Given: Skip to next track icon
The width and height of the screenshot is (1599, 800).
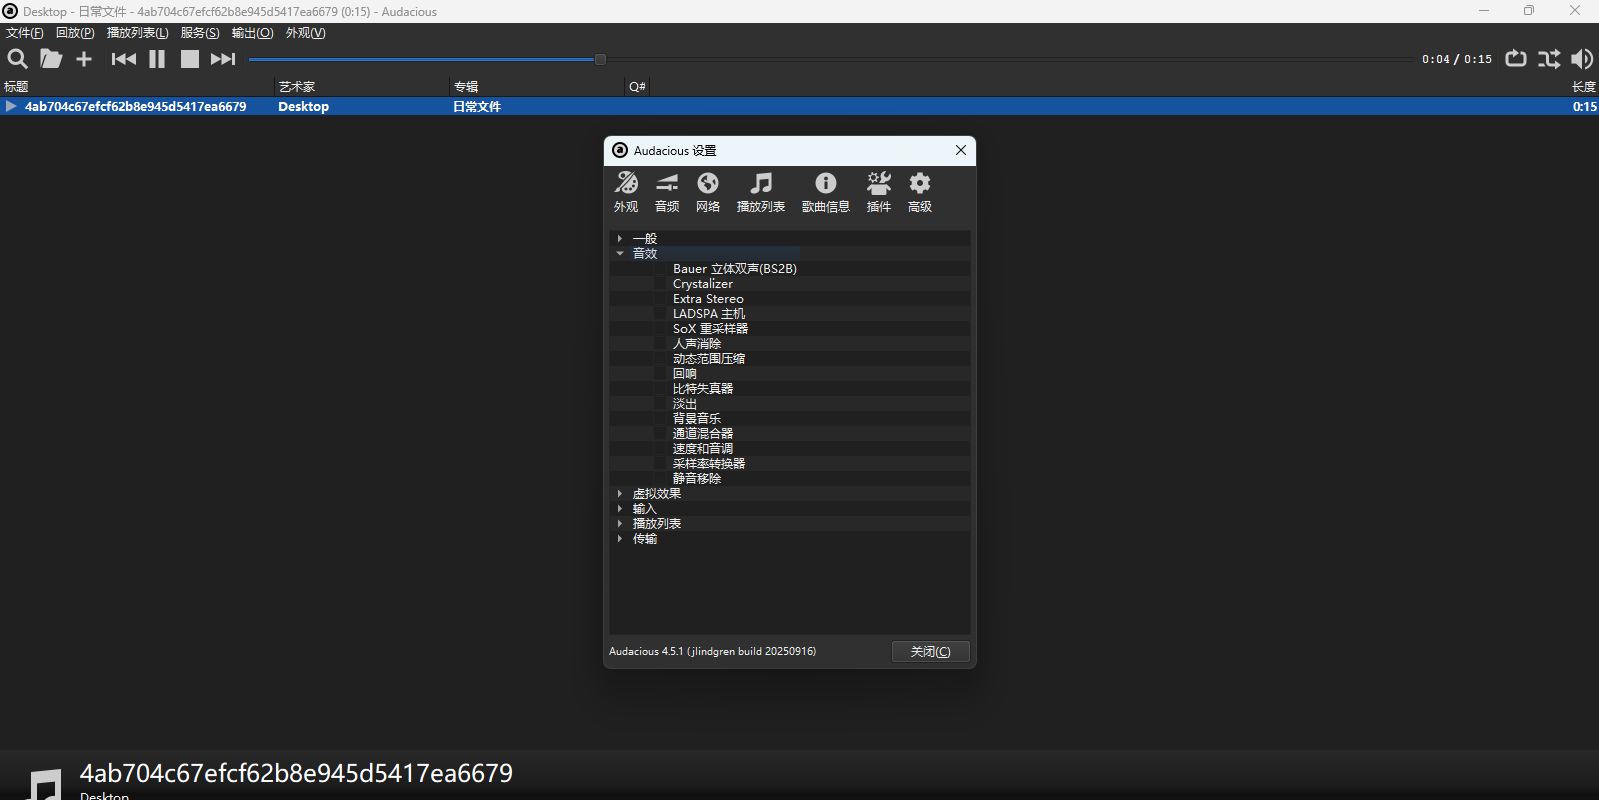Looking at the screenshot, I should [223, 59].
